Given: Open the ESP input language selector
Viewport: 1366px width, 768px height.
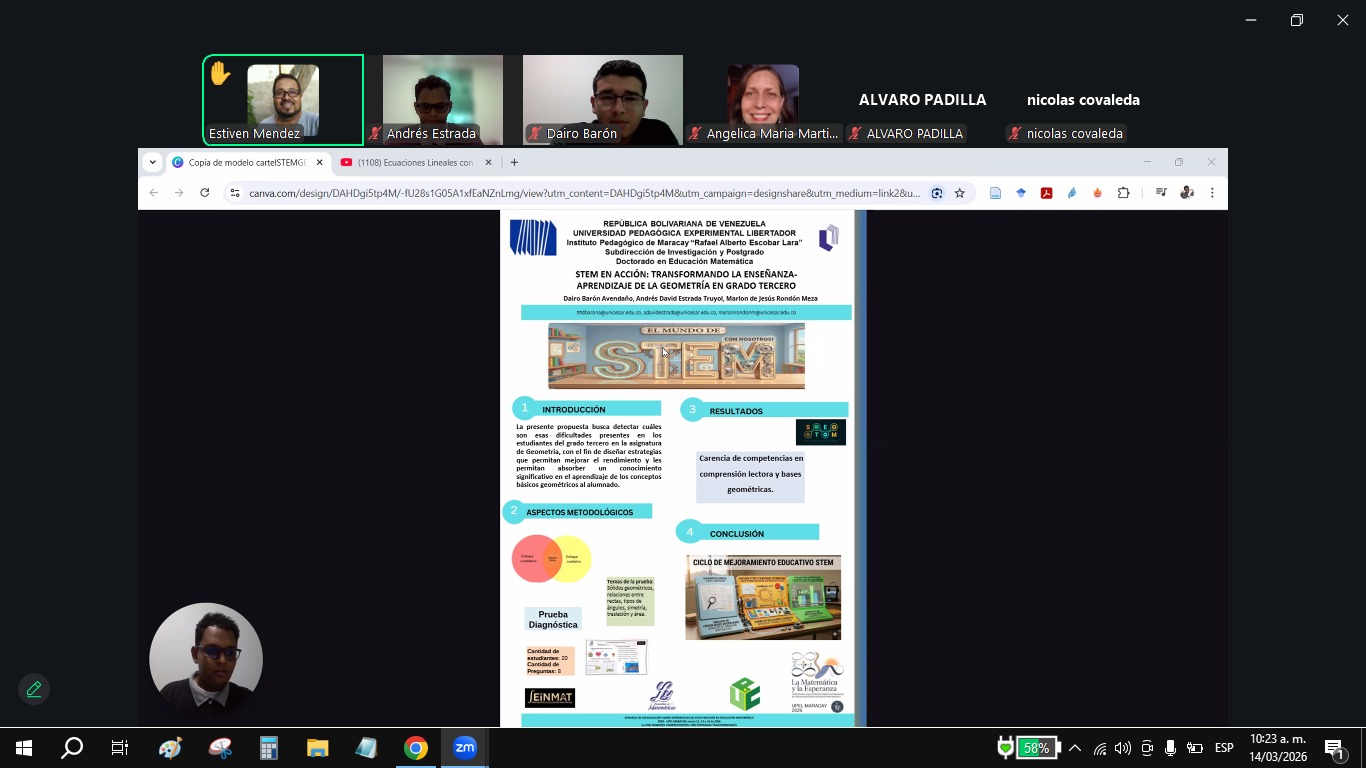Looking at the screenshot, I should (x=1223, y=748).
